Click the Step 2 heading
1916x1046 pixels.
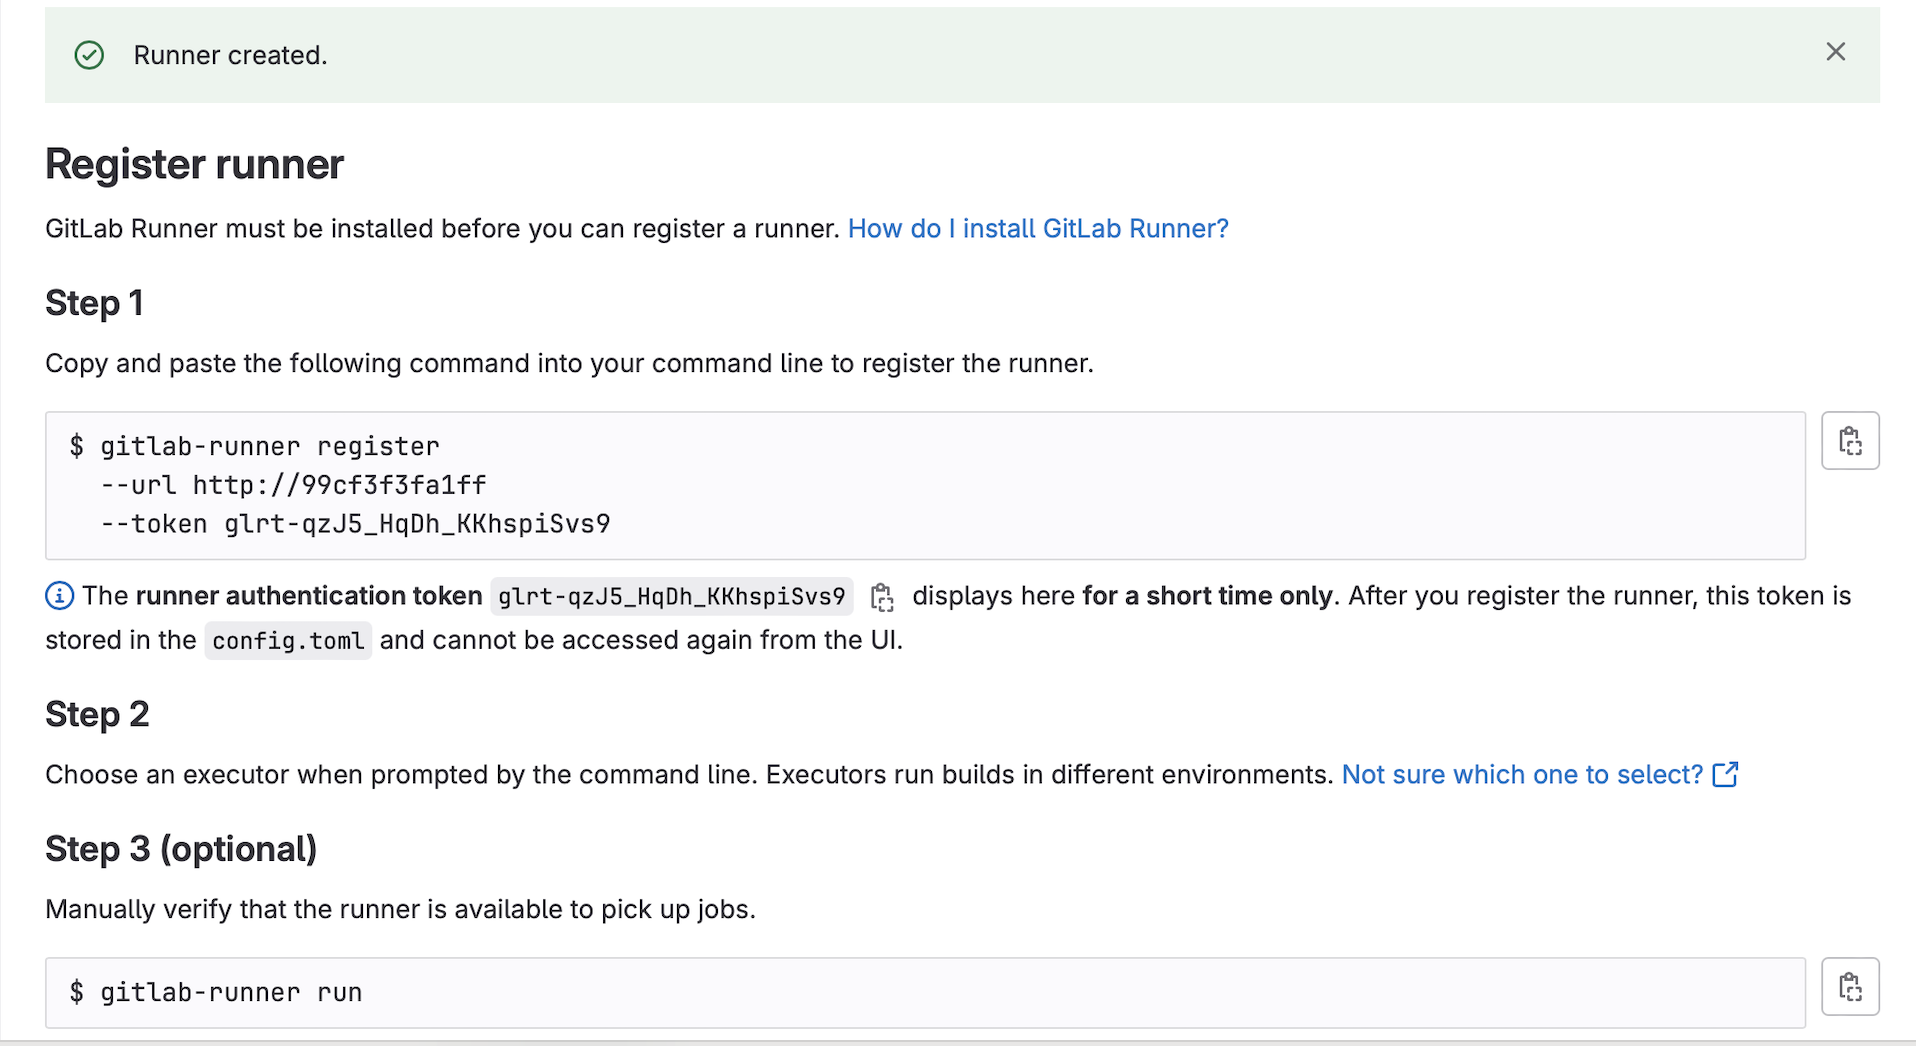(x=97, y=714)
